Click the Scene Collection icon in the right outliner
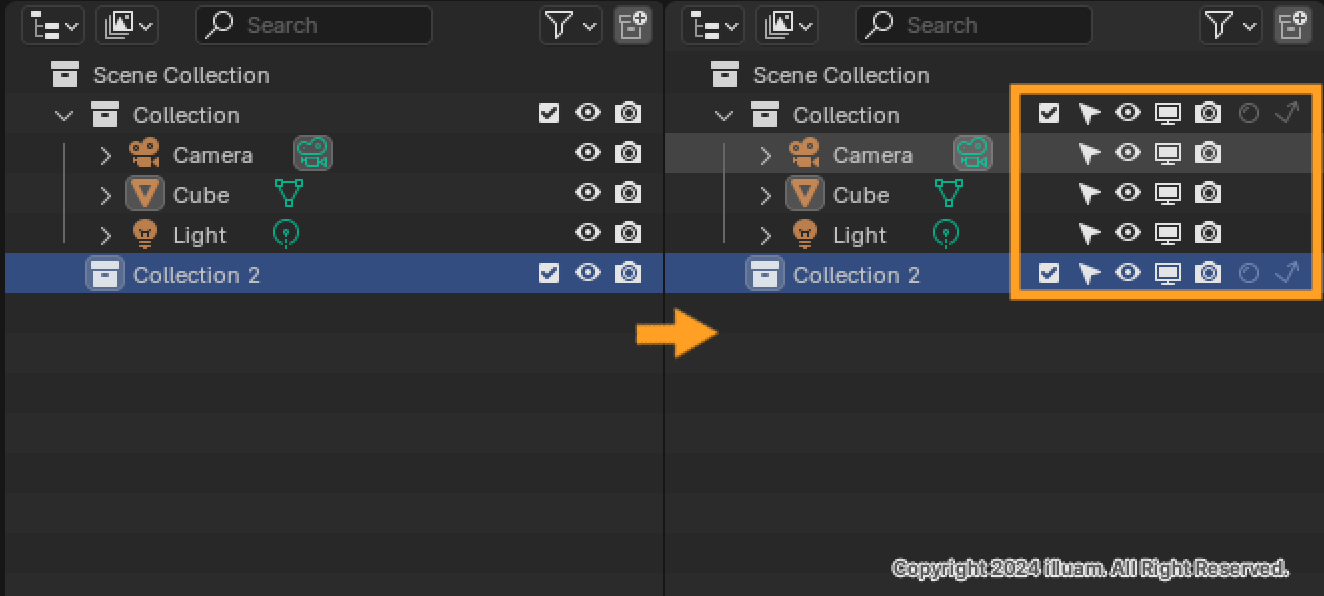The image size is (1324, 596). (x=724, y=75)
